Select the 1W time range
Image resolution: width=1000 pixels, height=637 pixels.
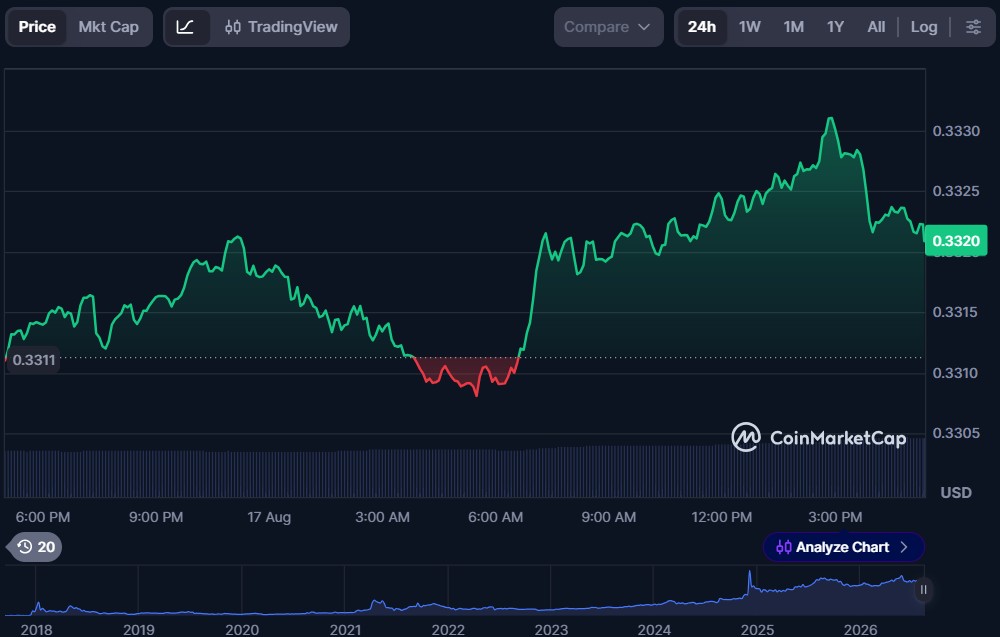[749, 27]
